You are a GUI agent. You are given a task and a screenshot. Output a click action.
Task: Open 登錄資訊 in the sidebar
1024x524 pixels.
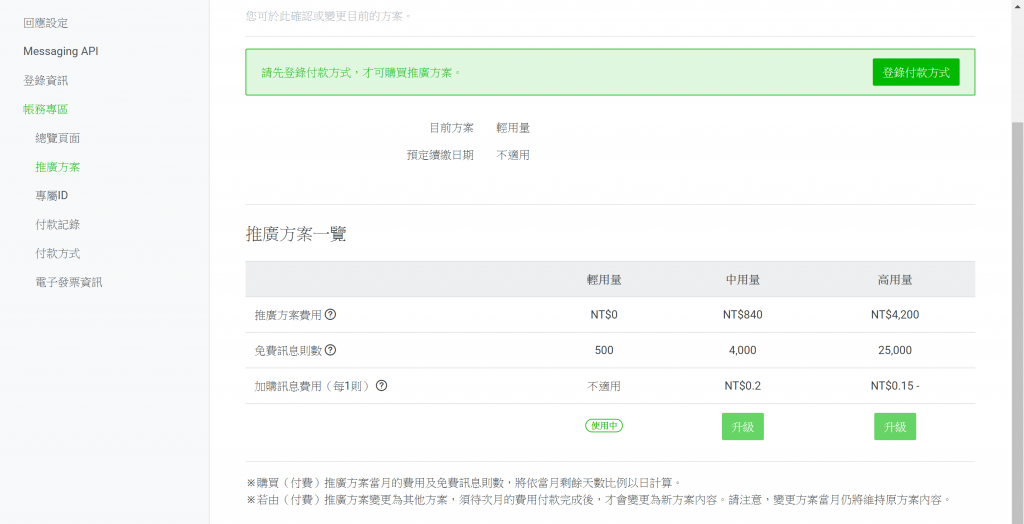[x=46, y=81]
